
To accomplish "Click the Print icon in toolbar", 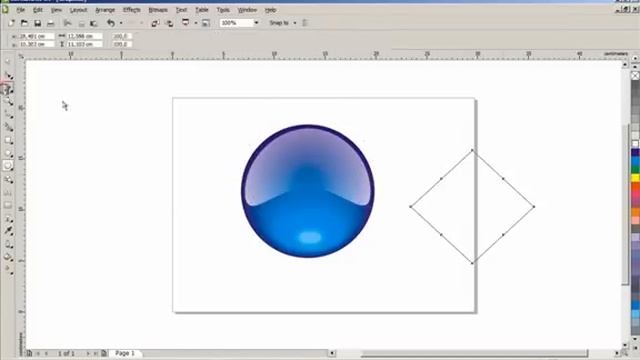I will 50,23.
